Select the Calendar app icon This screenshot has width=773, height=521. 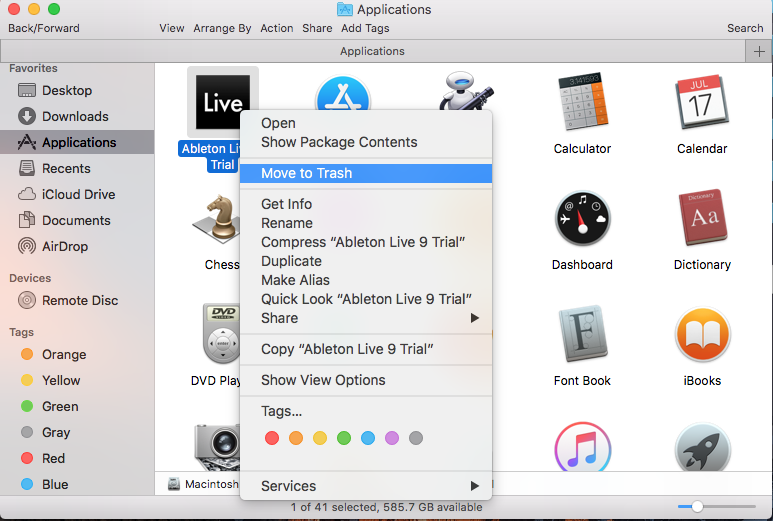(701, 104)
